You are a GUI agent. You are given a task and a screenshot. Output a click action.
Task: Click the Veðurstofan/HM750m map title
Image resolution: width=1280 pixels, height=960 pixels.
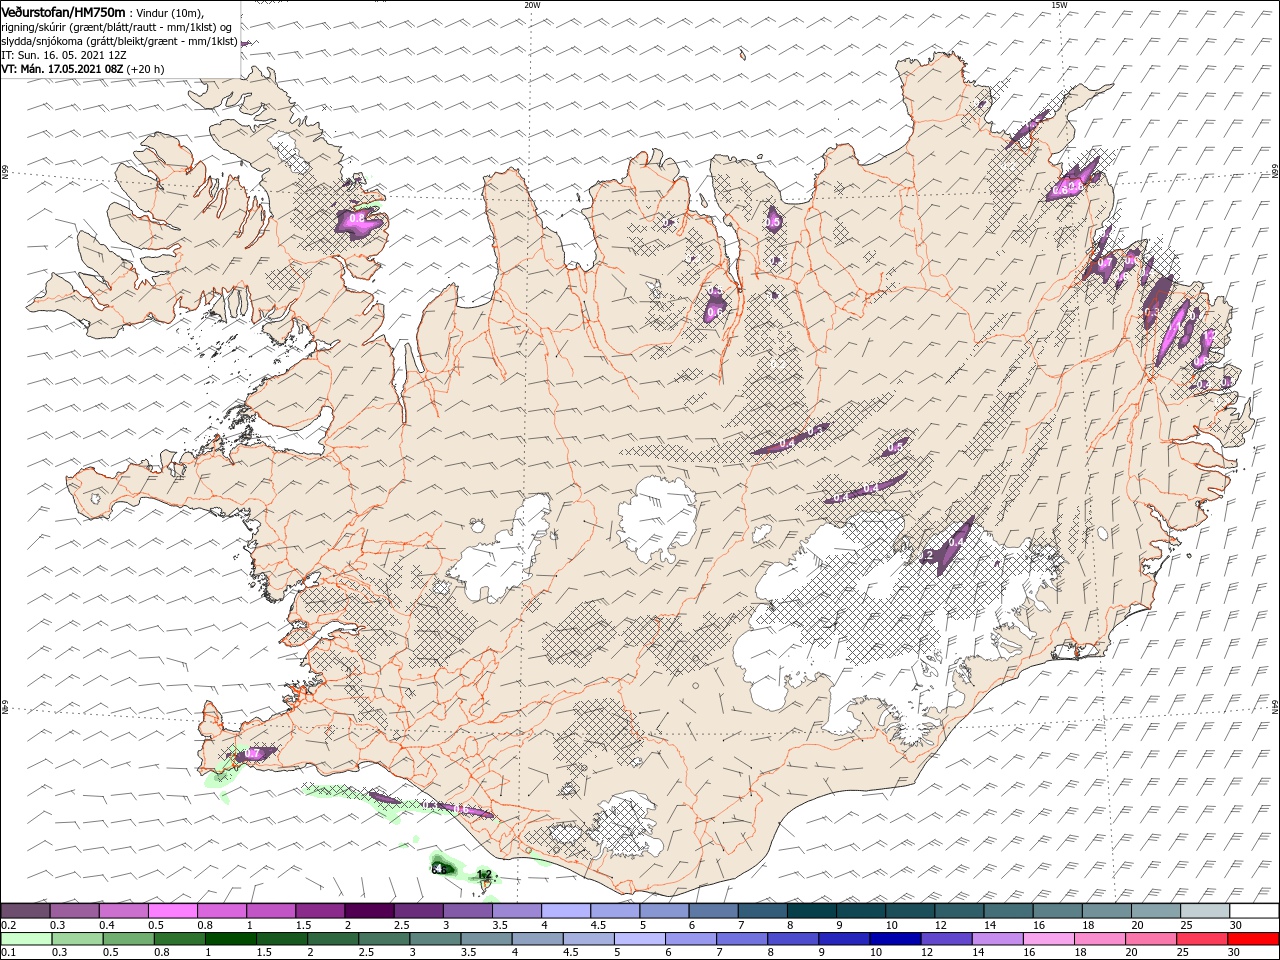(x=64, y=11)
